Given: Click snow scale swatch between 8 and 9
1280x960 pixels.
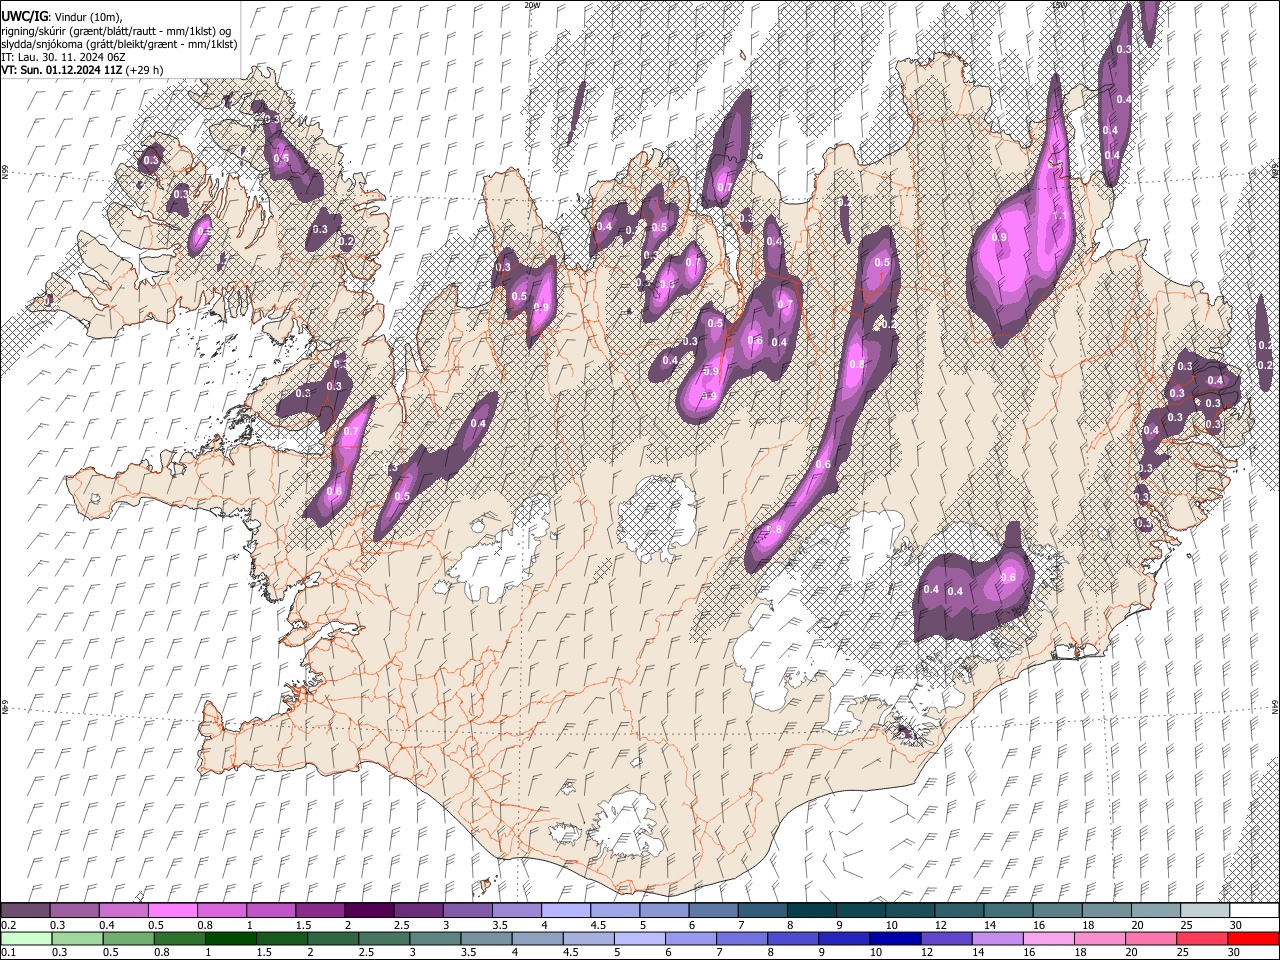Looking at the screenshot, I should [x=811, y=911].
